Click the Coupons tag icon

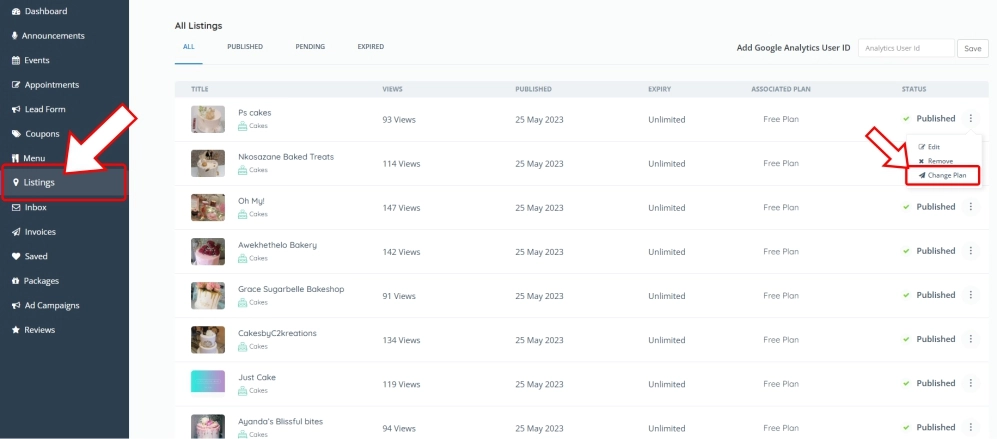pyautogui.click(x=15, y=134)
